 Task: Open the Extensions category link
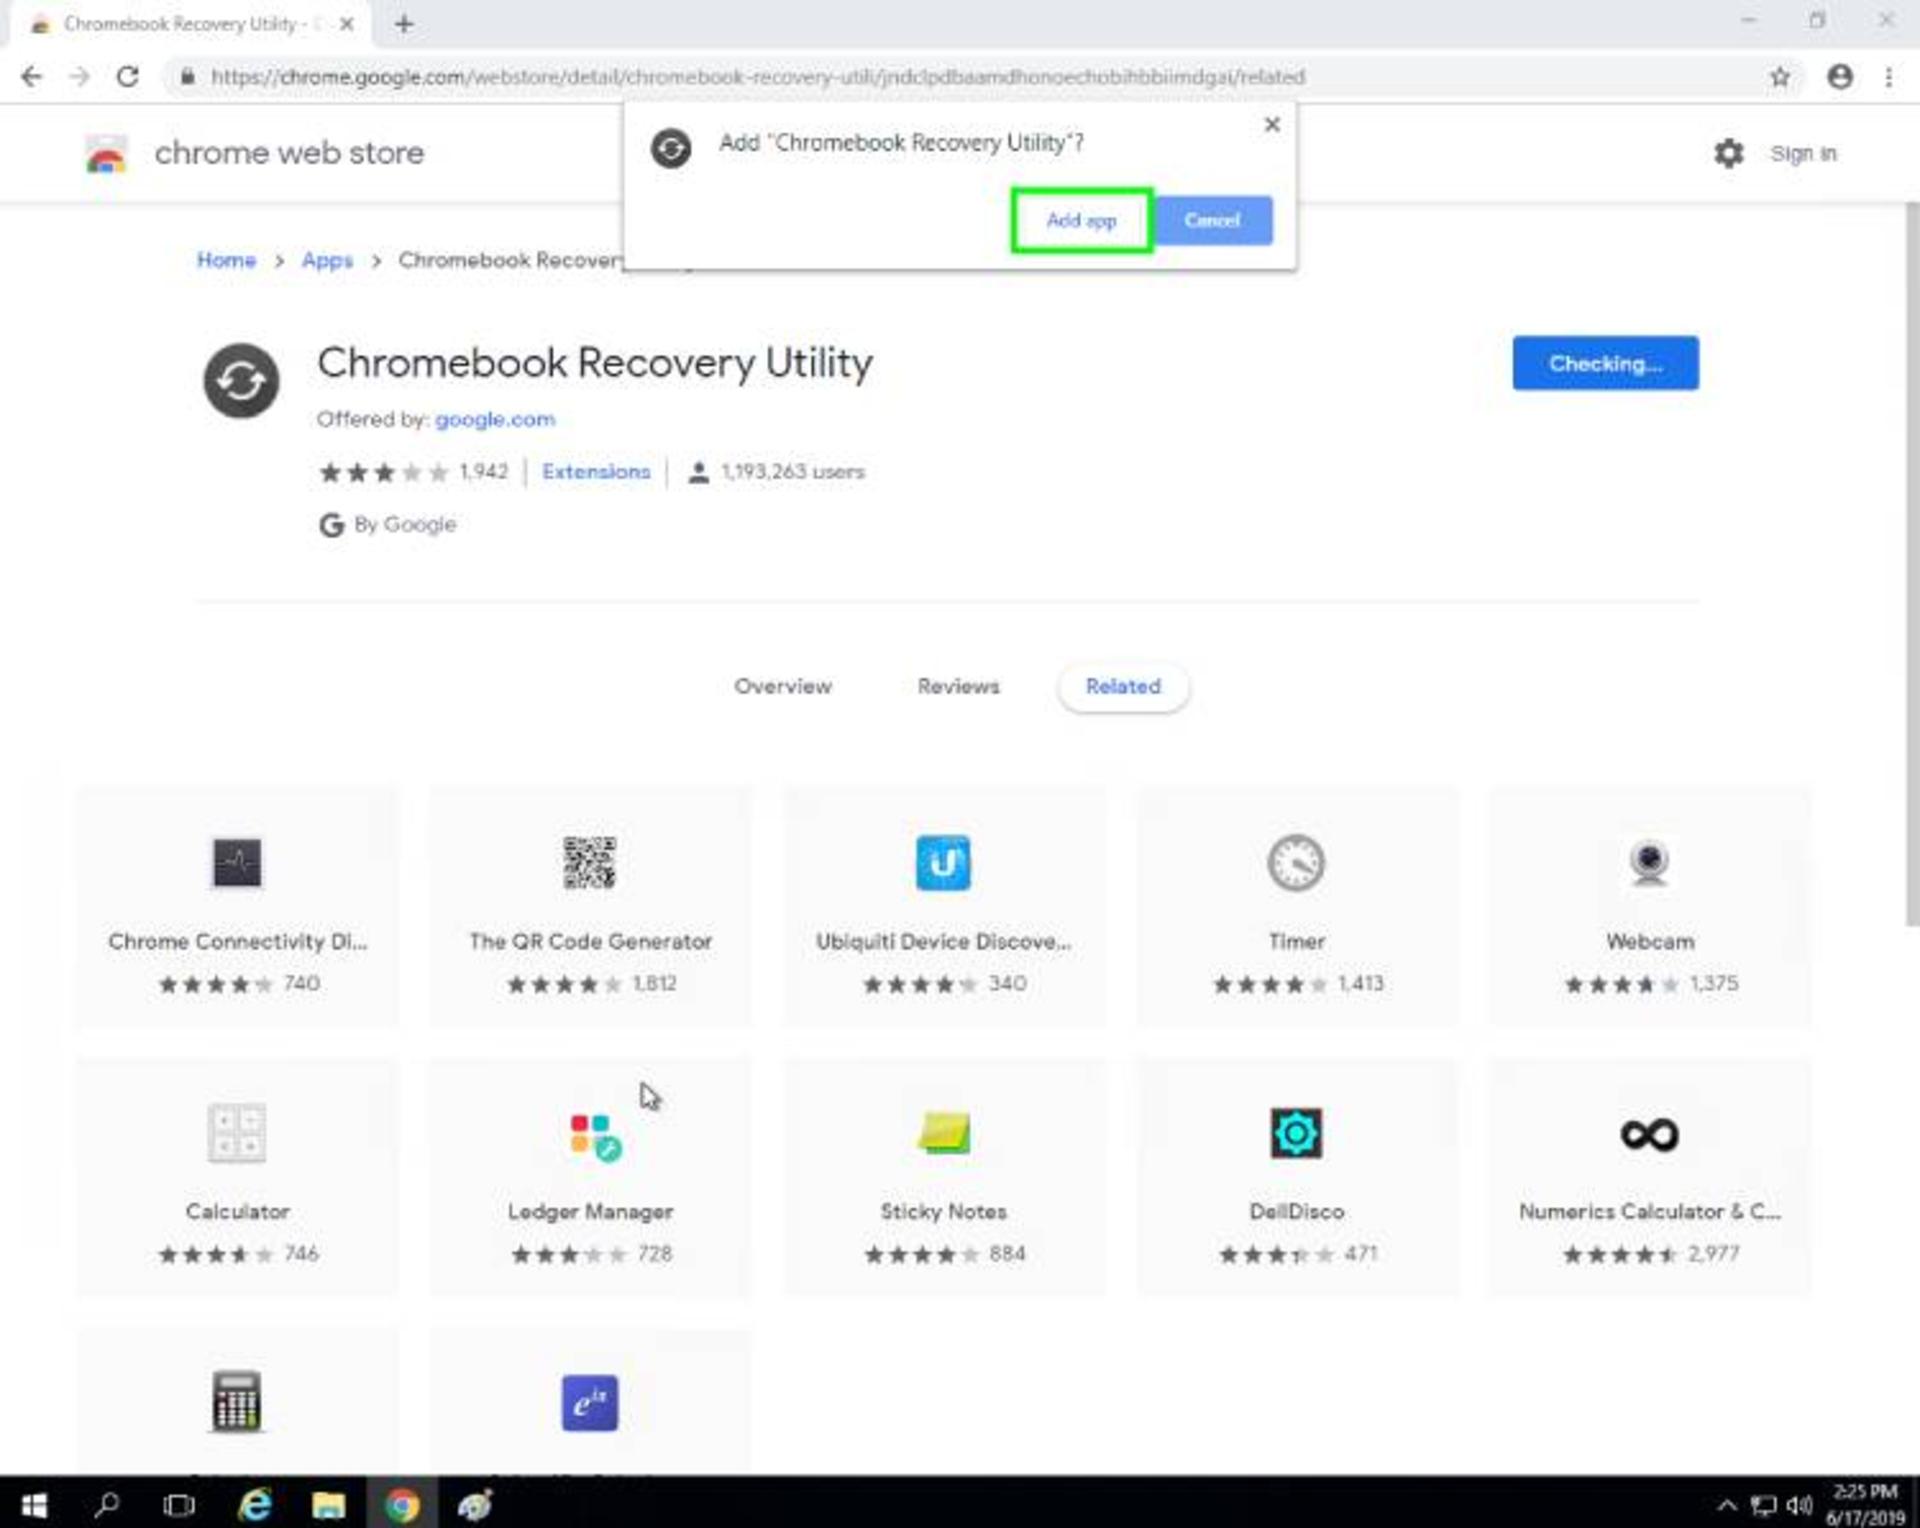(596, 471)
